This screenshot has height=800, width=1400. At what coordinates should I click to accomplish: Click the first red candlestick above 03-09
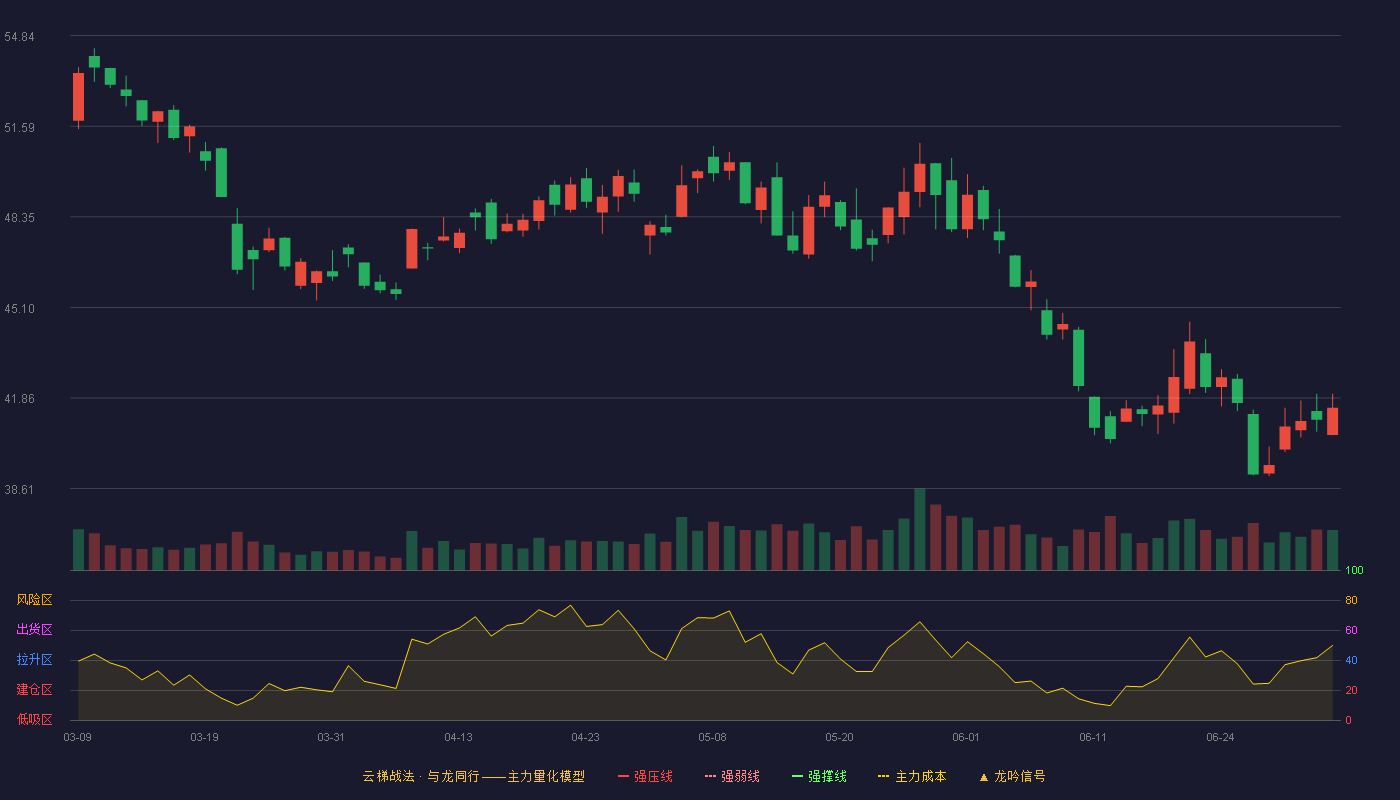point(78,97)
